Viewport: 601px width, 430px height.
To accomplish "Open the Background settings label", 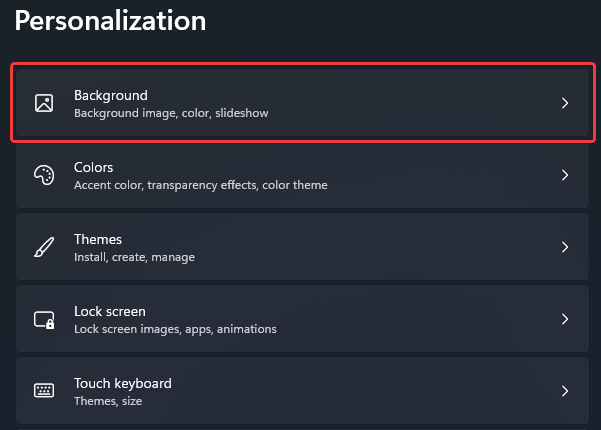I will (x=111, y=95).
